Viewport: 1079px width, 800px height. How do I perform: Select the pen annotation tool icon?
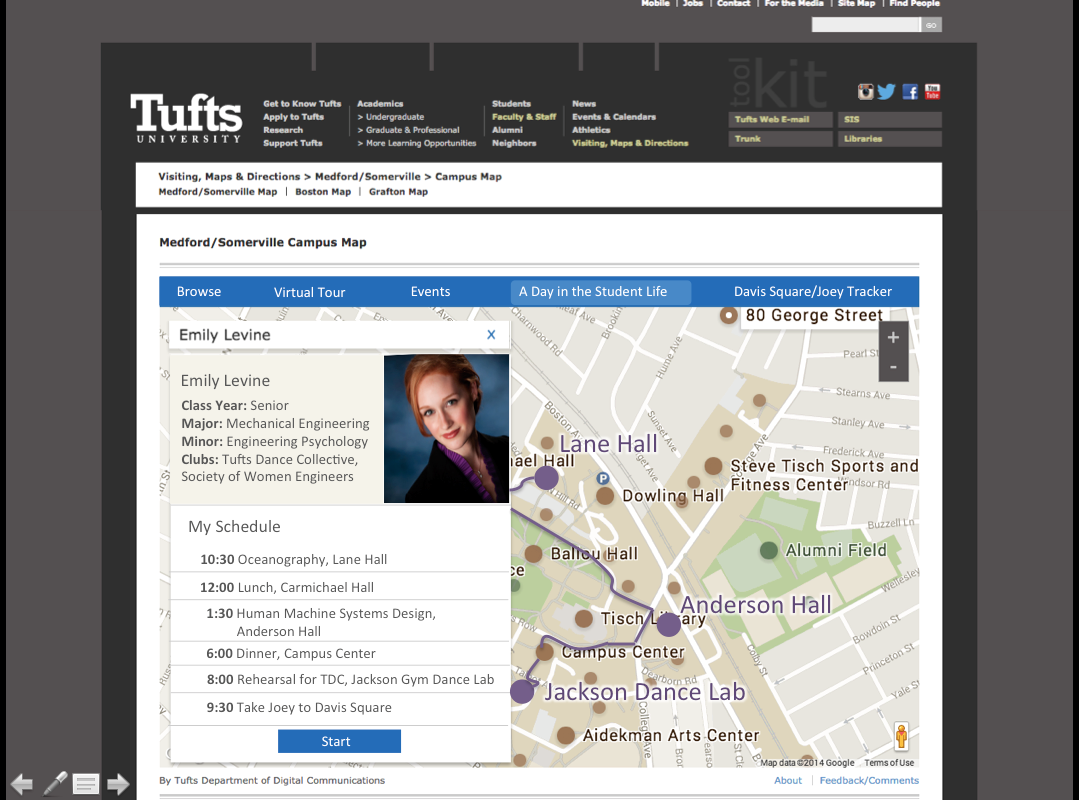pyautogui.click(x=55, y=783)
